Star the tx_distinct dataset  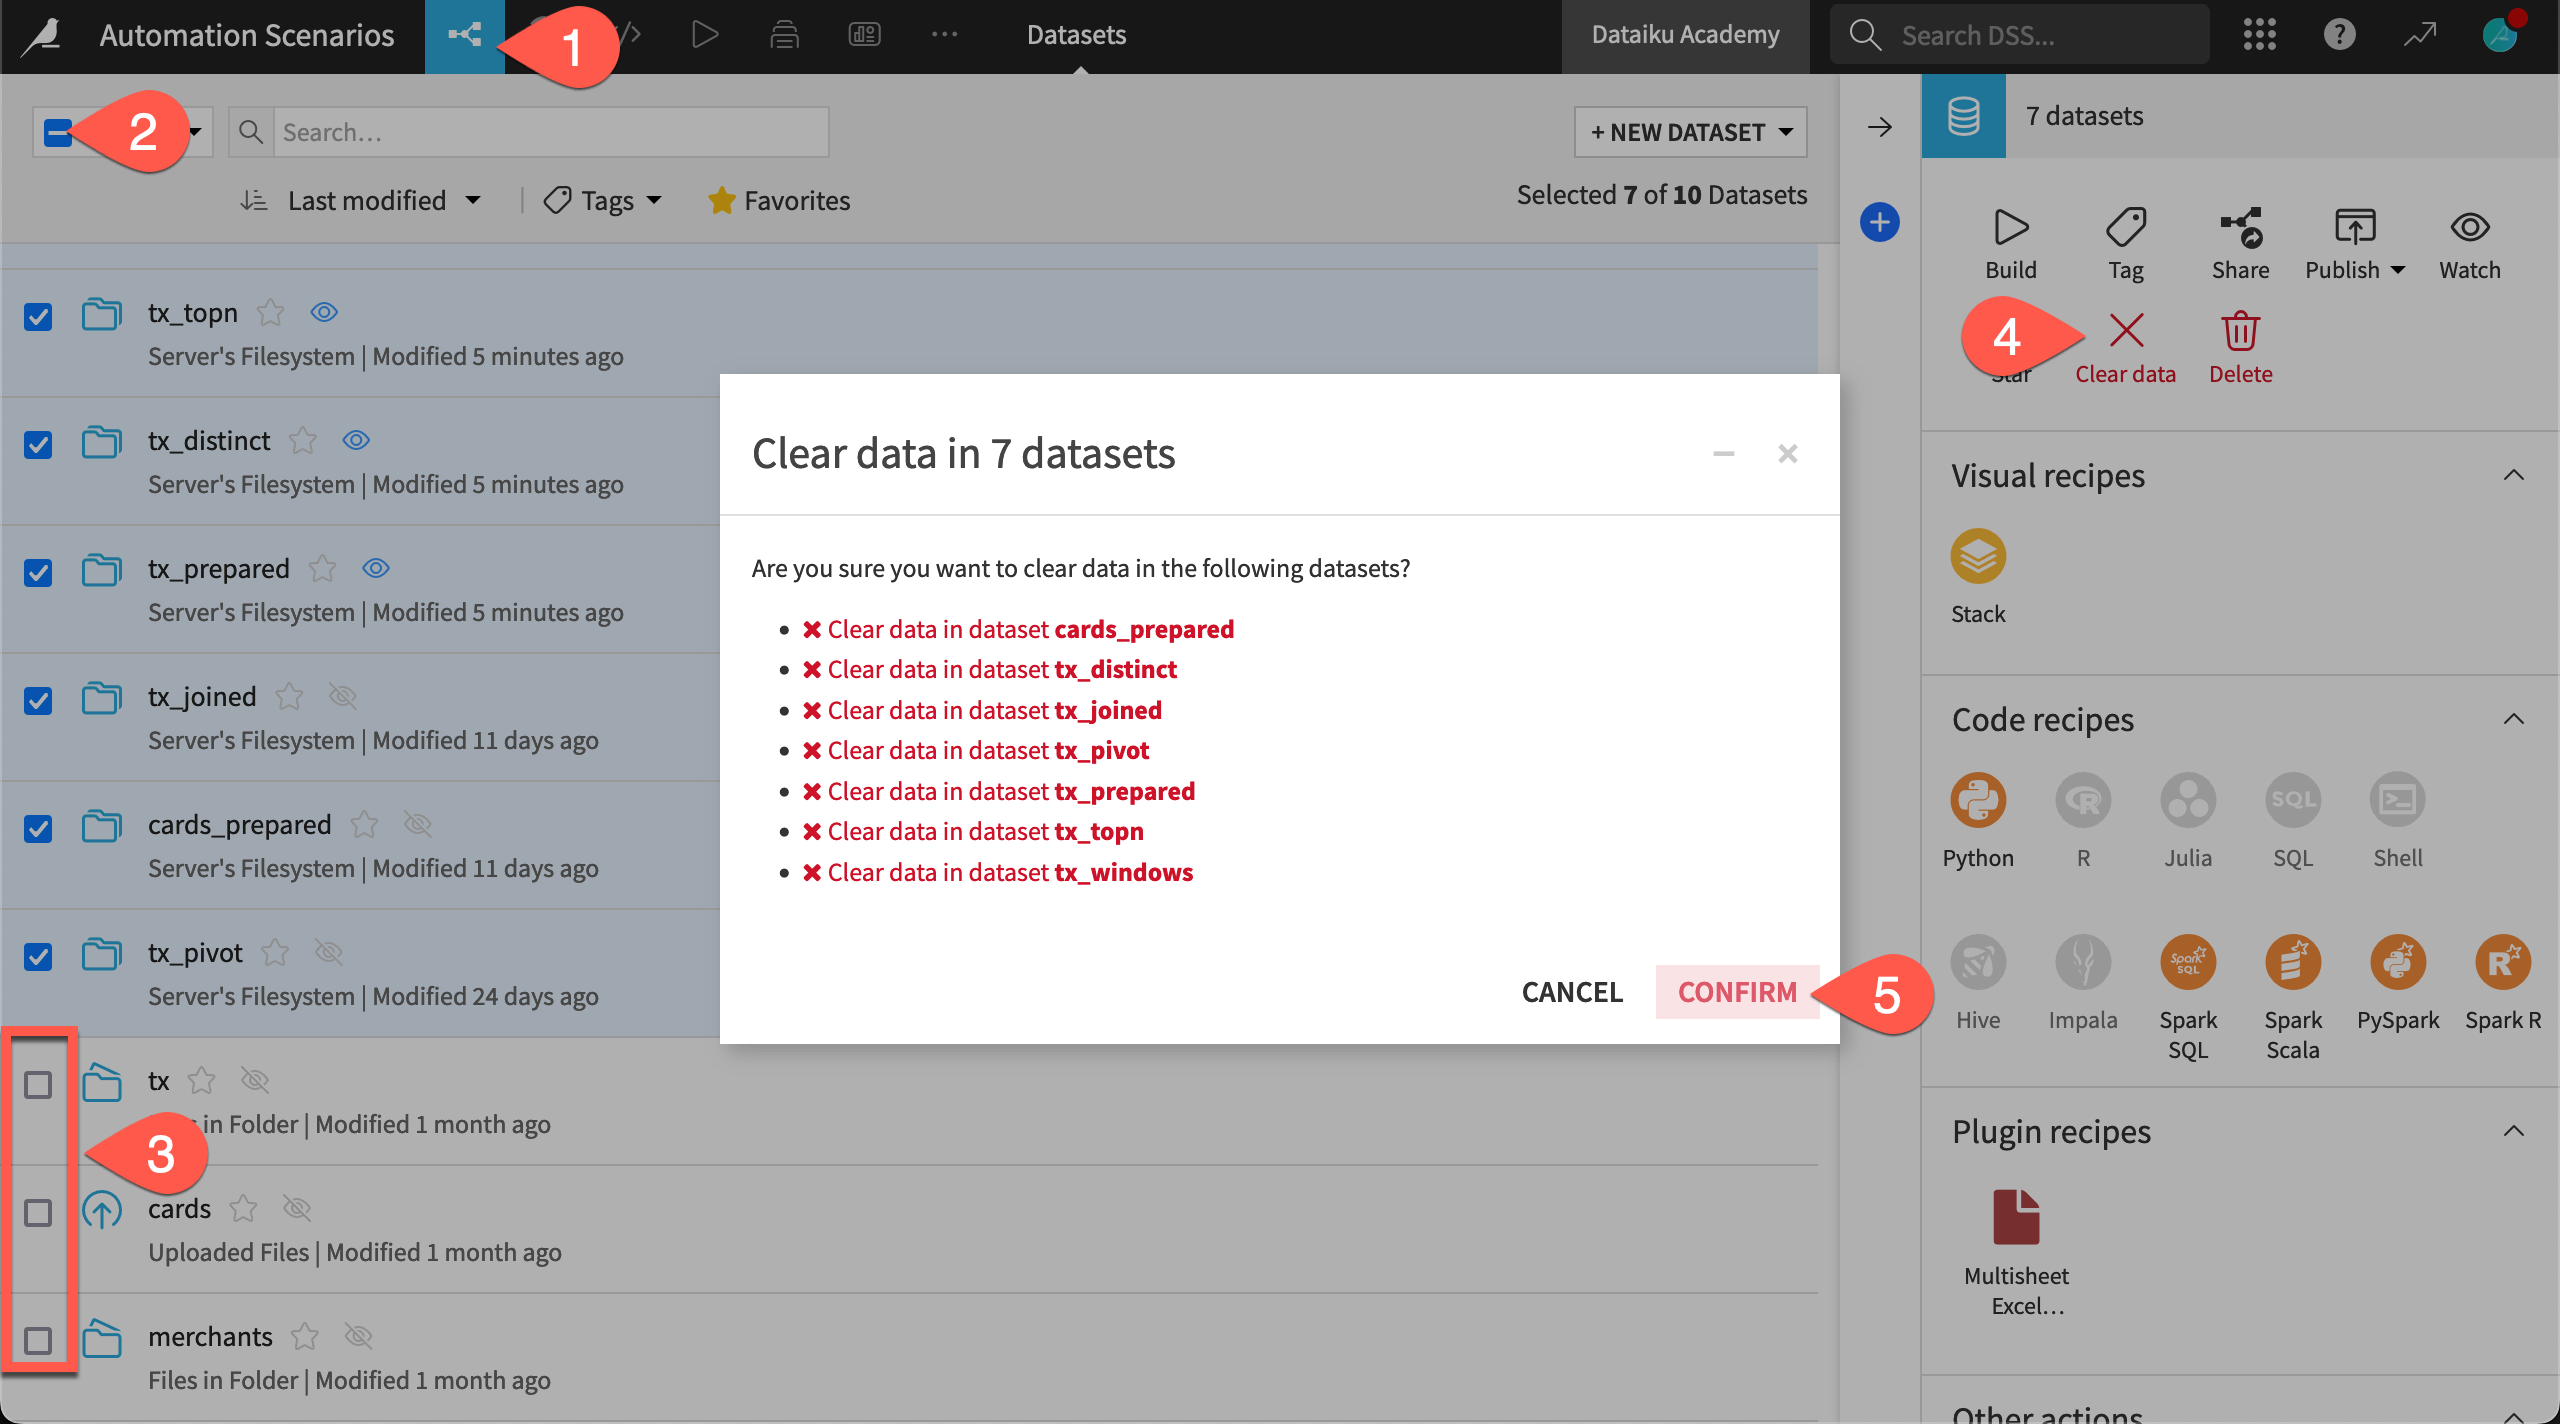pos(303,440)
